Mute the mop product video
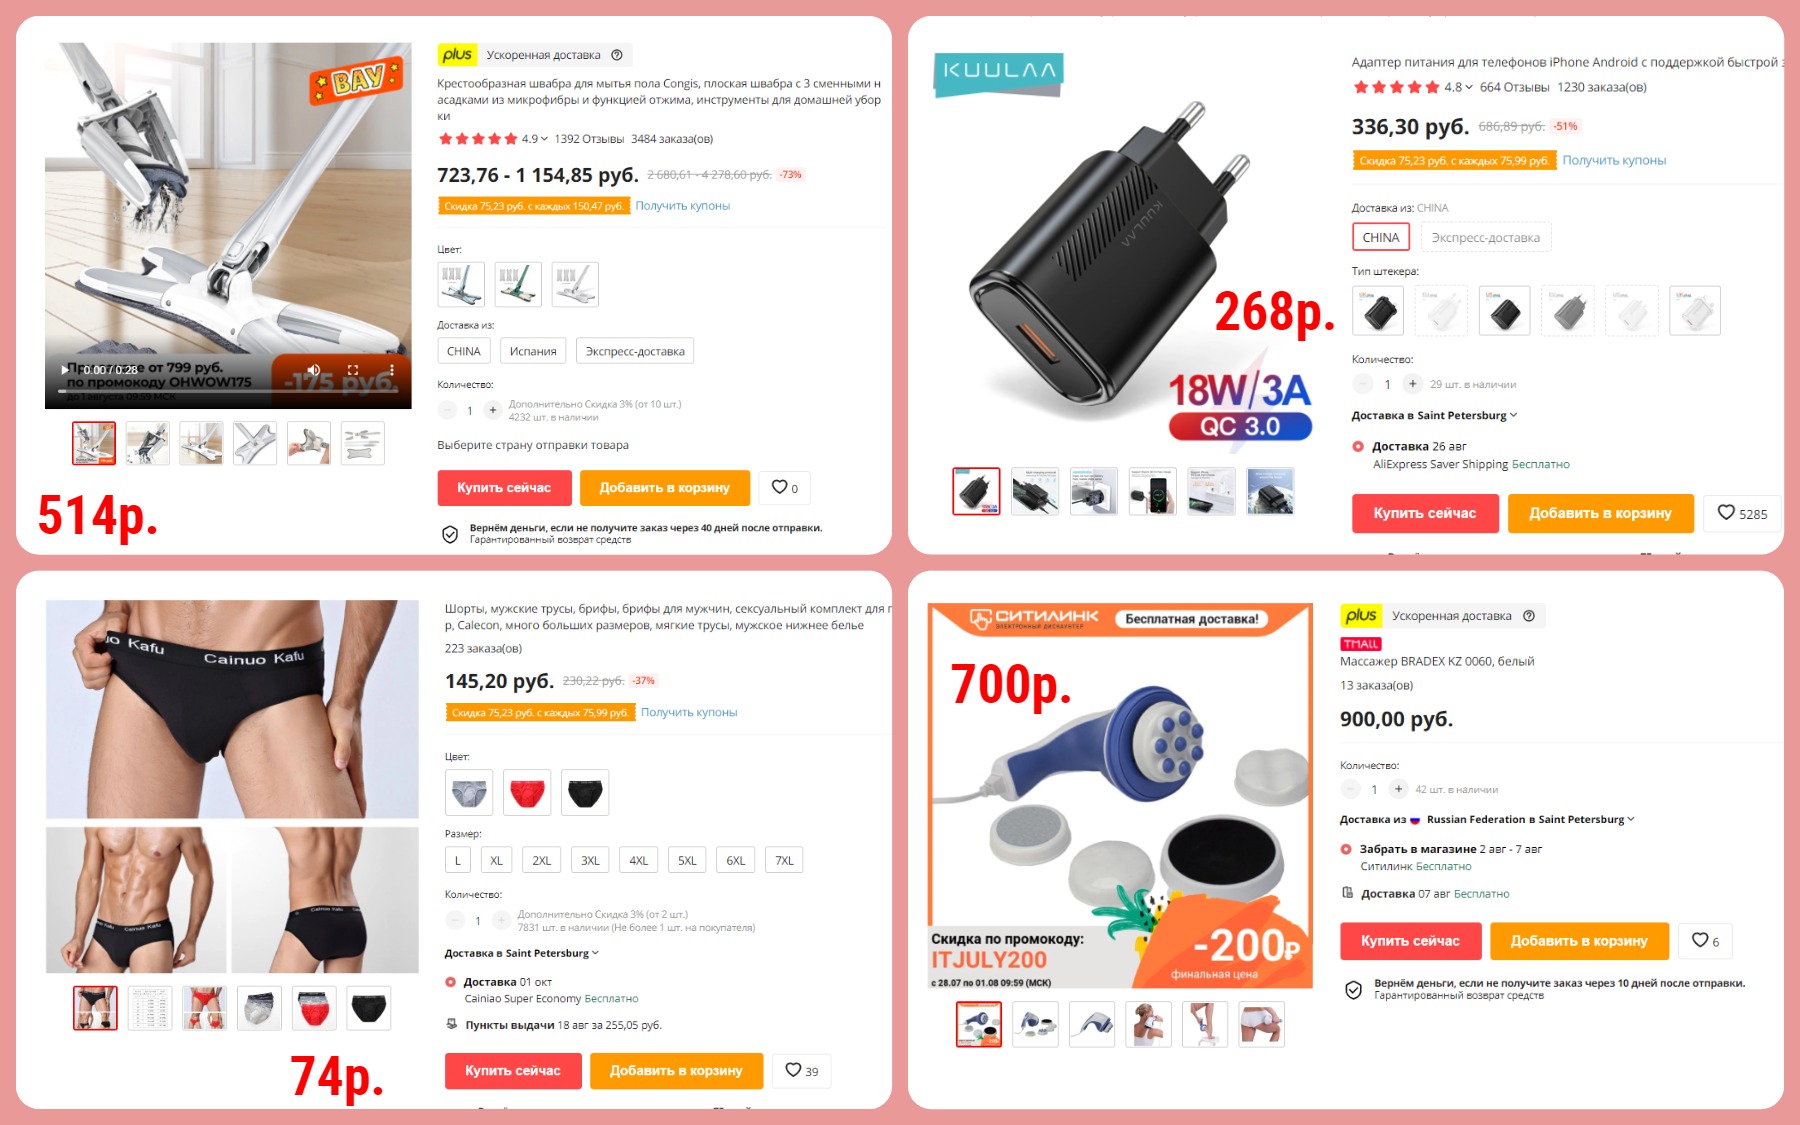1800x1125 pixels. click(314, 370)
